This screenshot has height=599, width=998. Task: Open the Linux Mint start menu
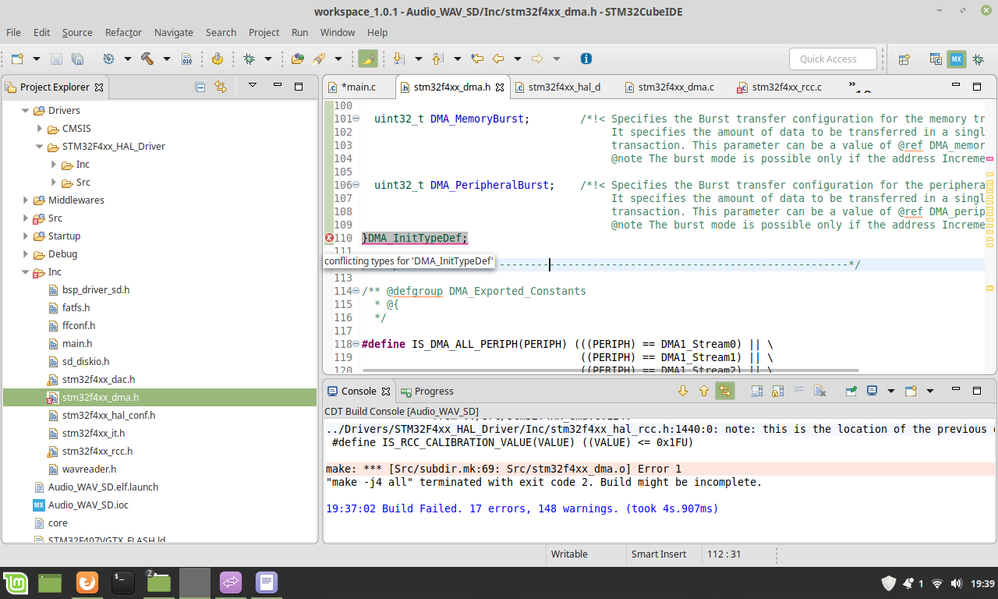tap(16, 582)
